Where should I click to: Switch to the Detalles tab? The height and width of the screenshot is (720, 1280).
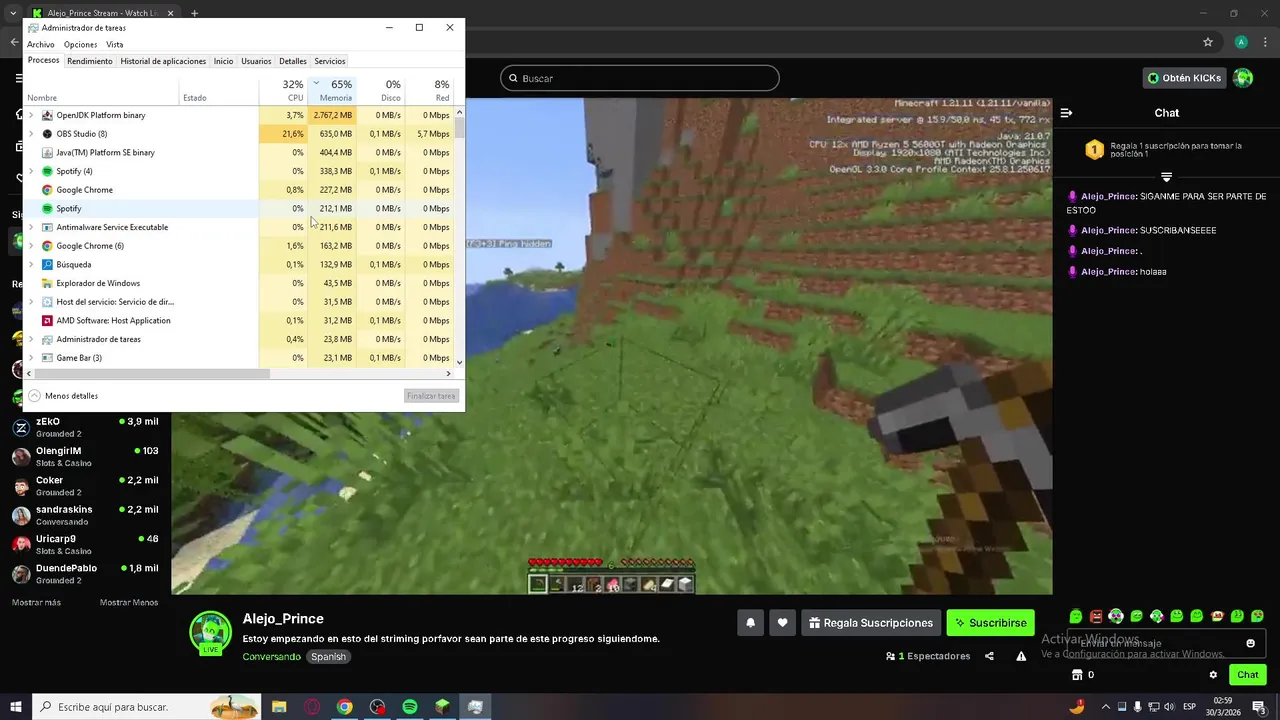[293, 61]
